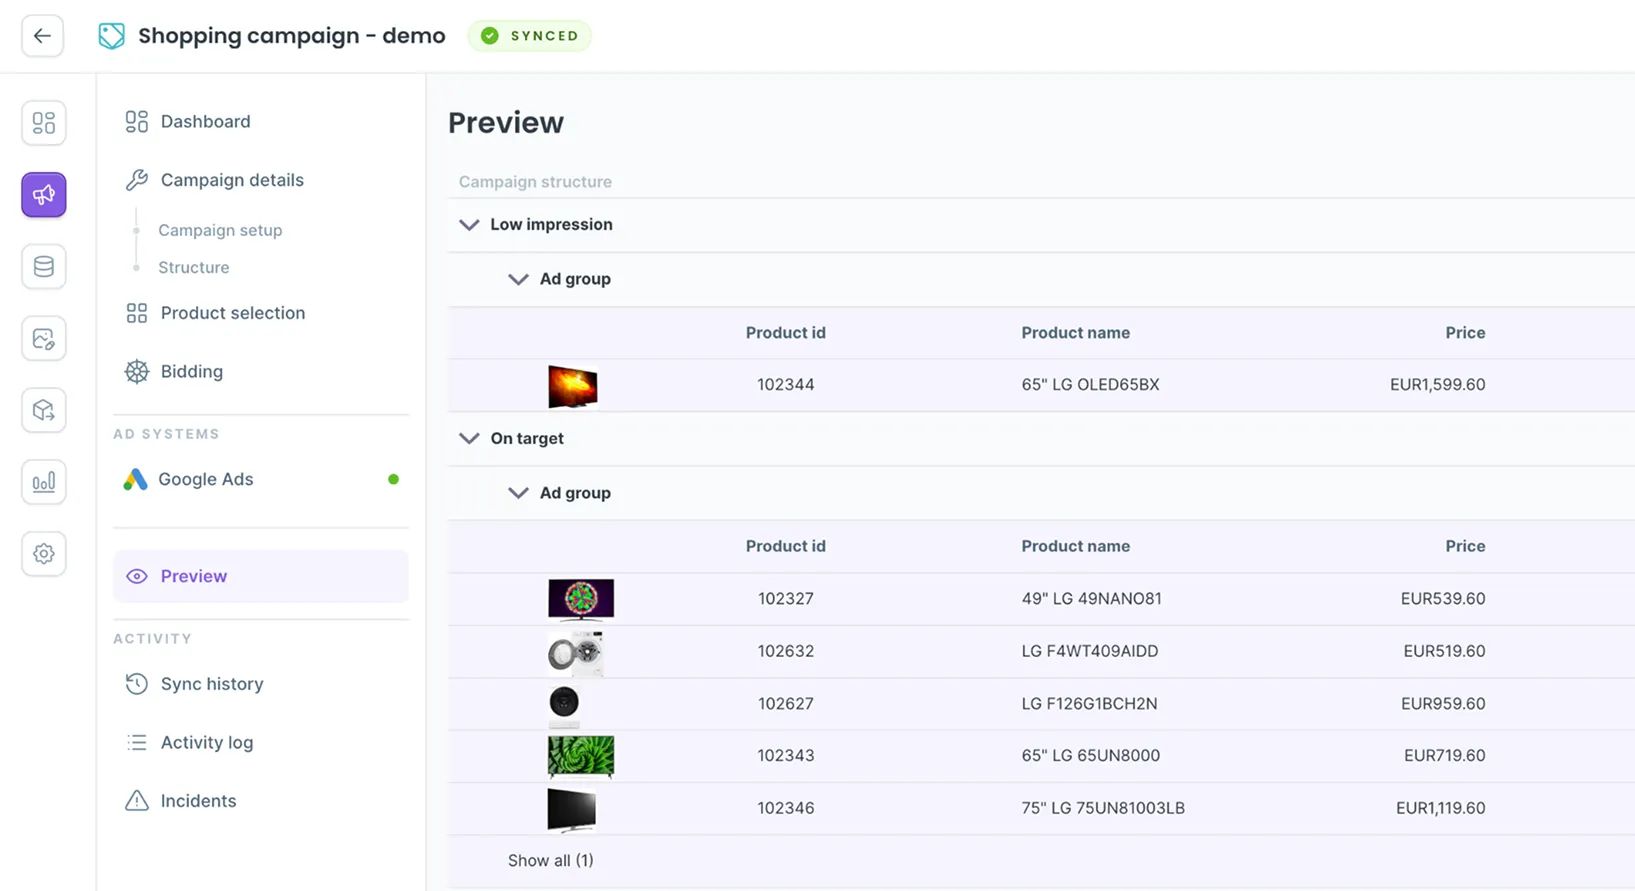
Task: Click price EUR539.60
Action: click(x=1443, y=599)
